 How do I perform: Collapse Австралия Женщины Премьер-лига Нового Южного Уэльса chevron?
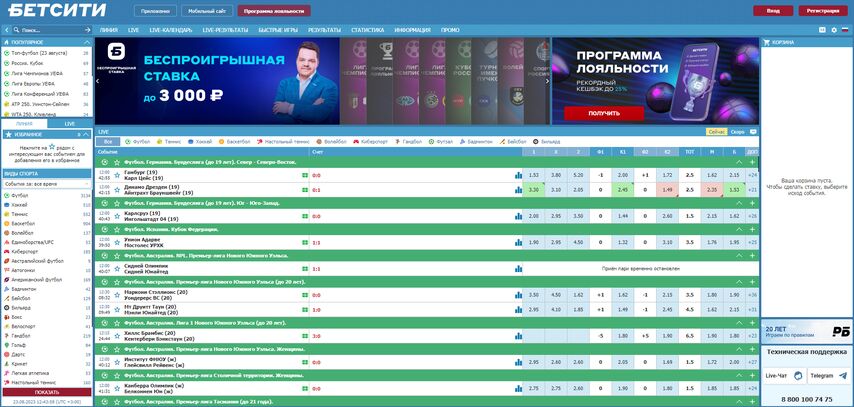(x=739, y=349)
